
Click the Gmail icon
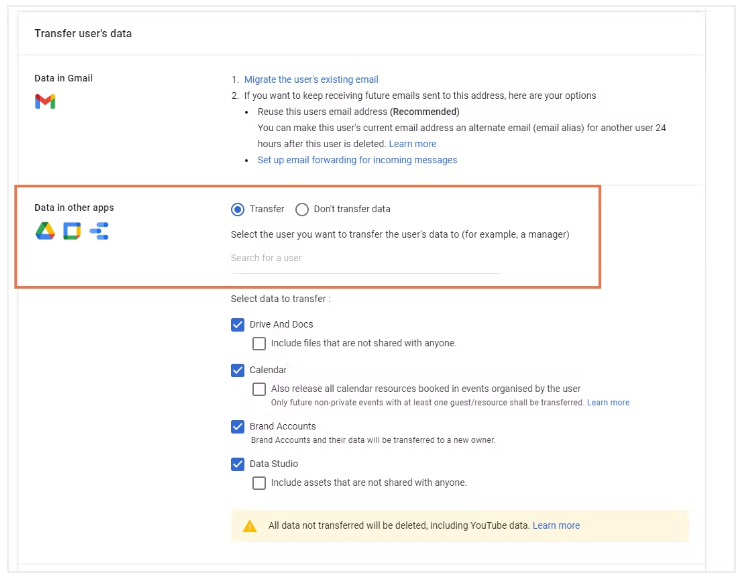45,101
